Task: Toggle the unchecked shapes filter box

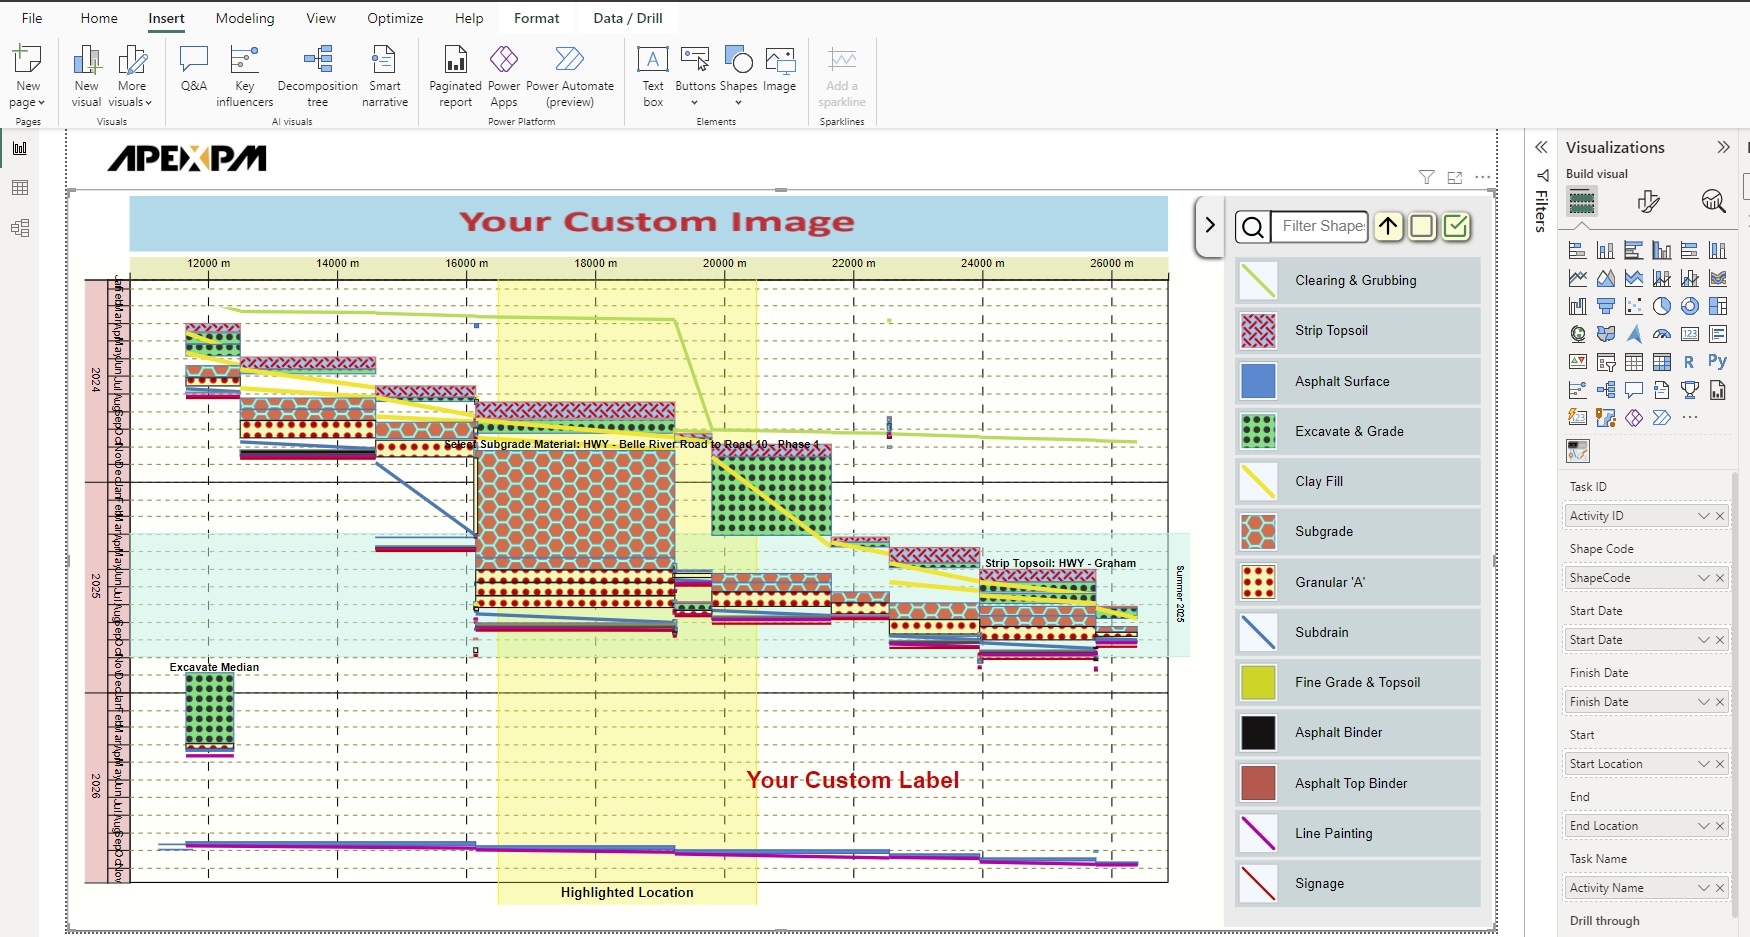Action: point(1423,227)
